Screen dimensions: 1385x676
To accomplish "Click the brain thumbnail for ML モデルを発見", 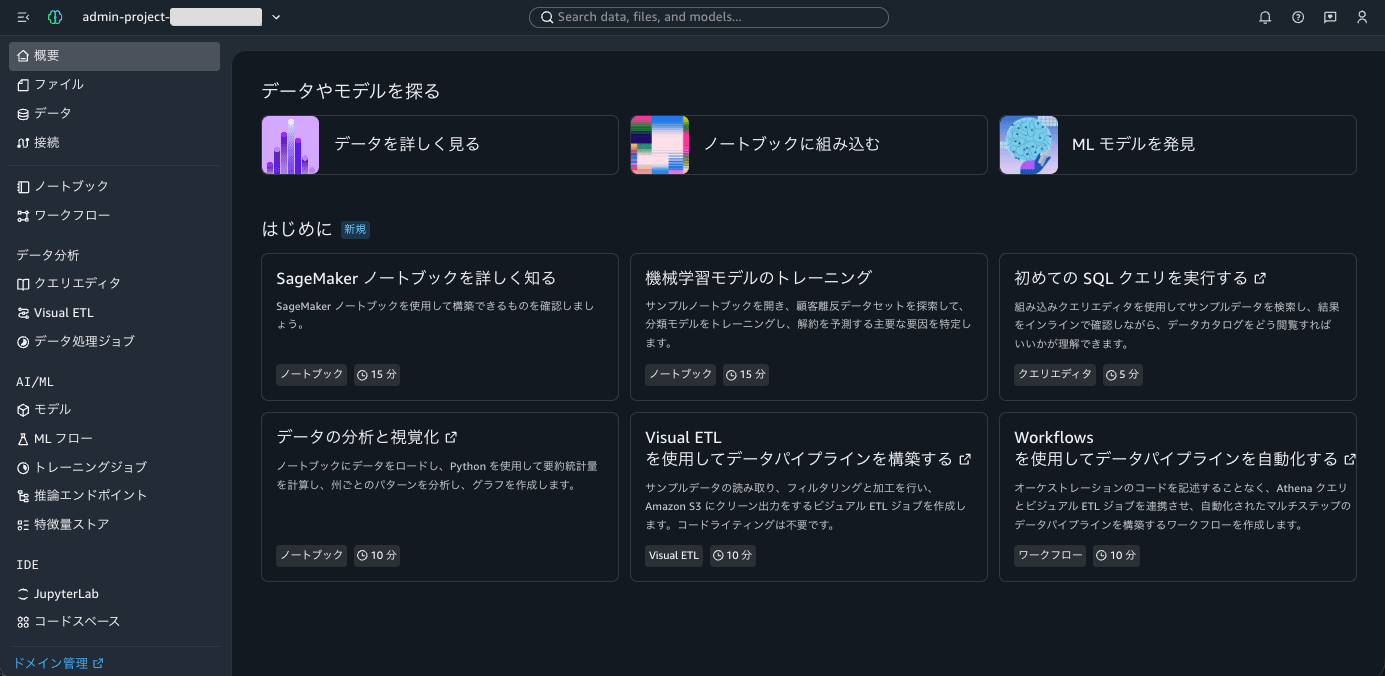I will click(x=1029, y=145).
